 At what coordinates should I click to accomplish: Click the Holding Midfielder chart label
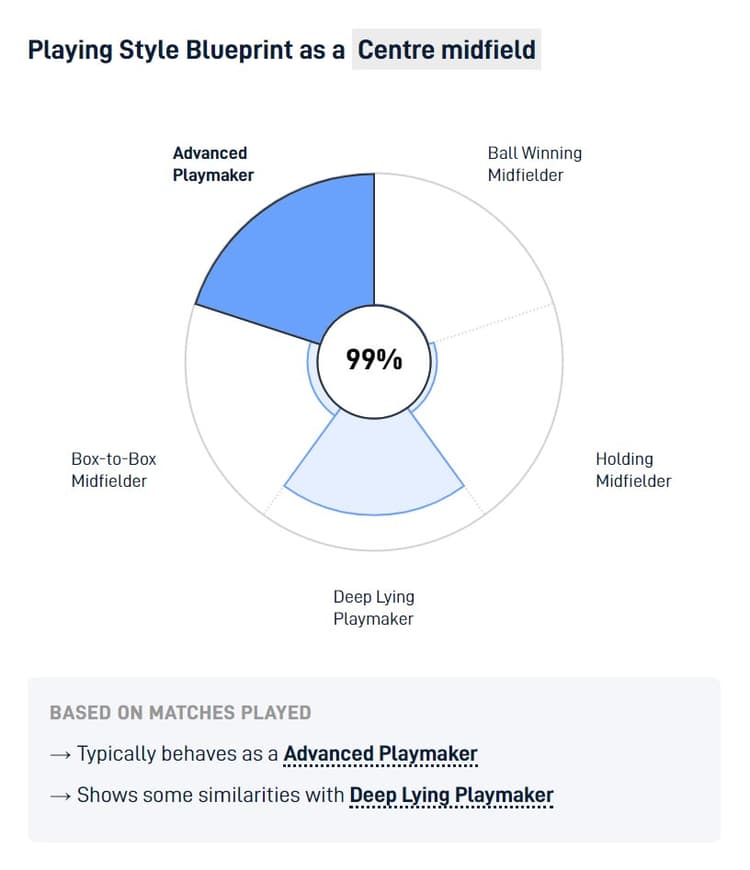tap(633, 470)
